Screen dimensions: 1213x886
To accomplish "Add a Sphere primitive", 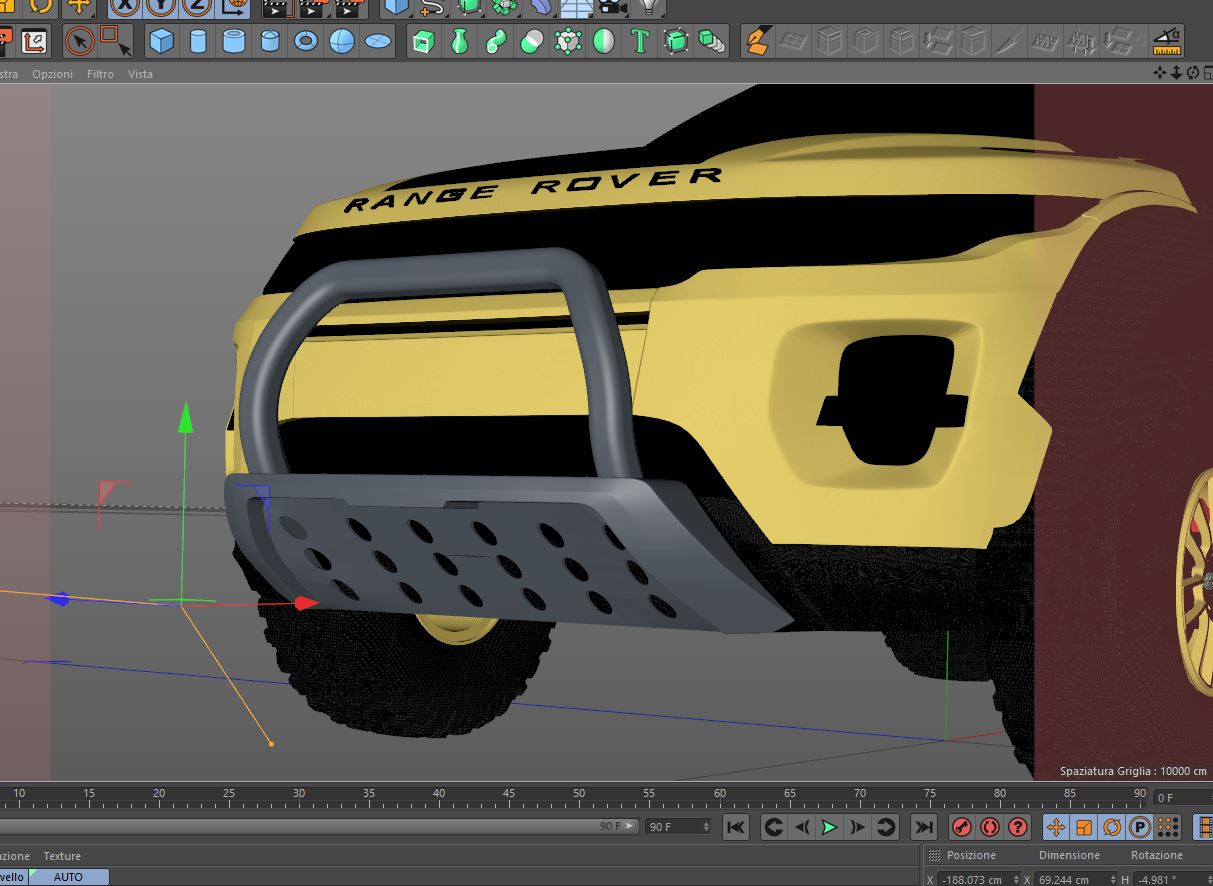I will click(x=342, y=42).
